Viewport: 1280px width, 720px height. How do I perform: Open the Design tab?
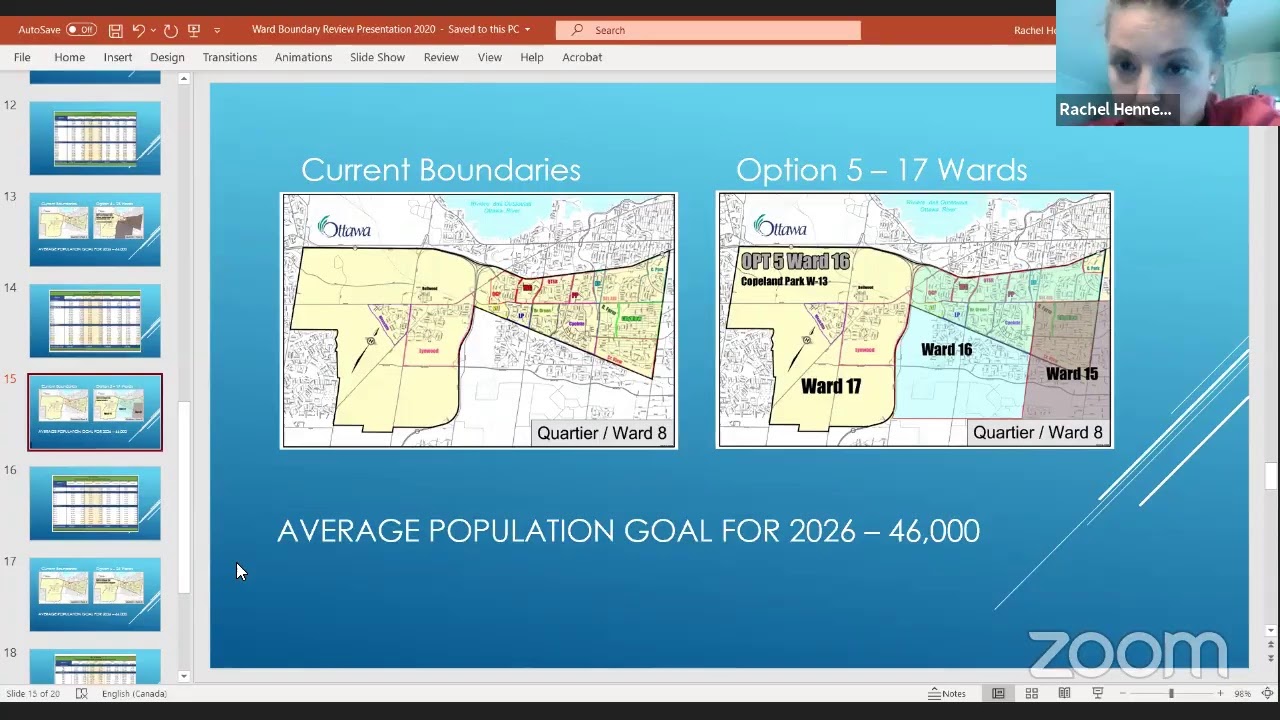tap(167, 57)
